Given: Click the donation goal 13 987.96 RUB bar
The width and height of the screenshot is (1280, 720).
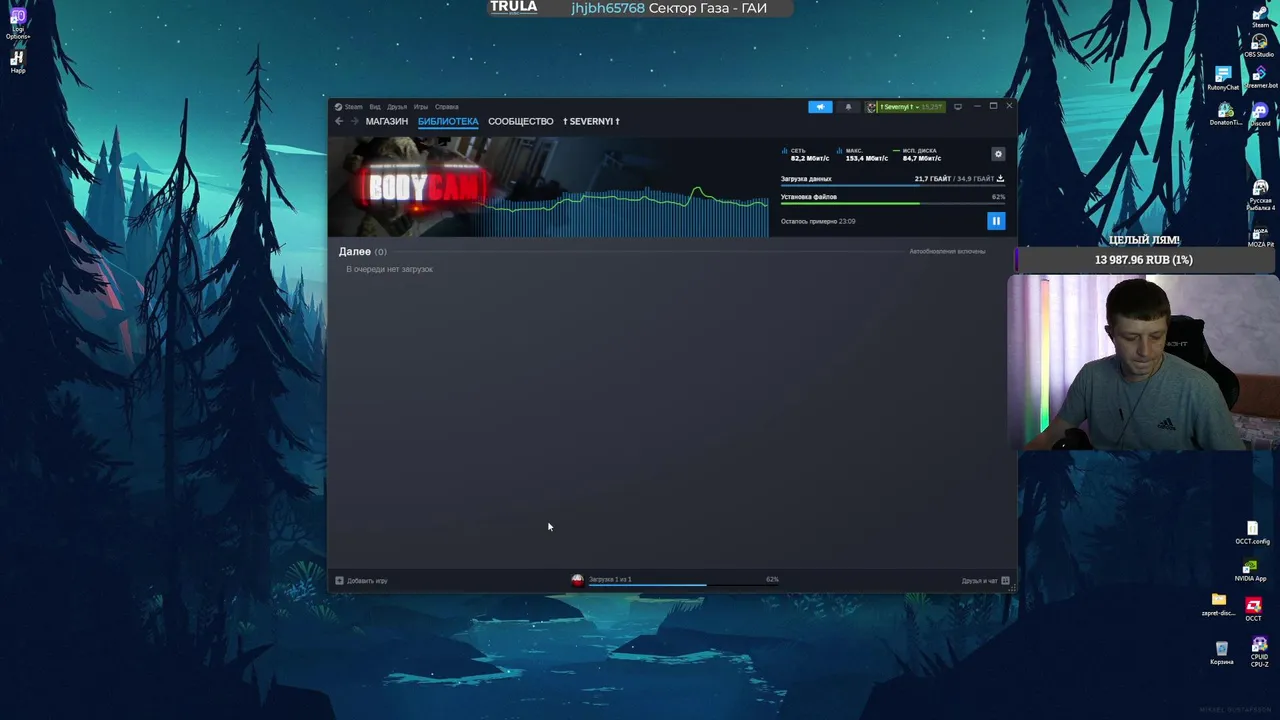Looking at the screenshot, I should click(1144, 260).
